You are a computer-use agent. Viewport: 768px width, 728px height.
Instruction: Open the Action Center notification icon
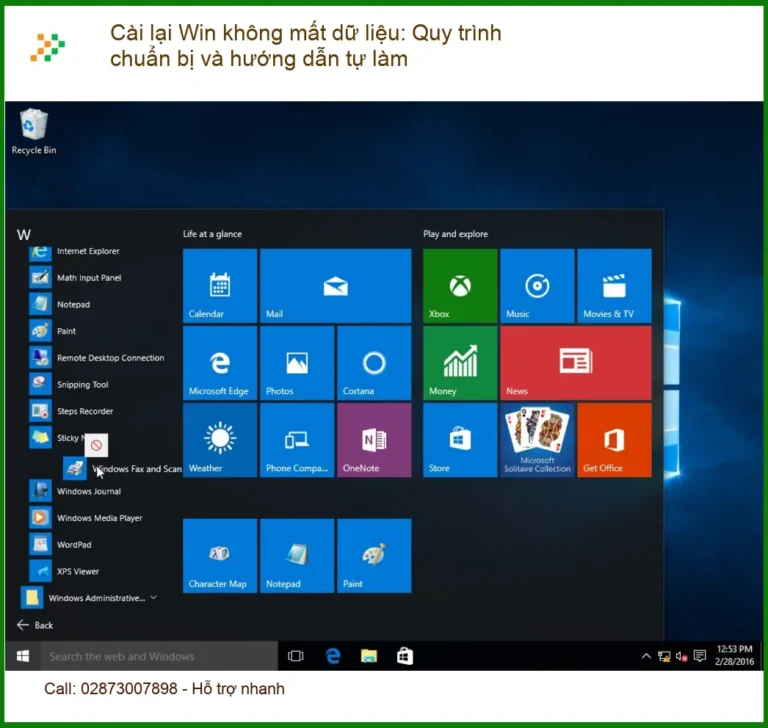click(x=700, y=656)
